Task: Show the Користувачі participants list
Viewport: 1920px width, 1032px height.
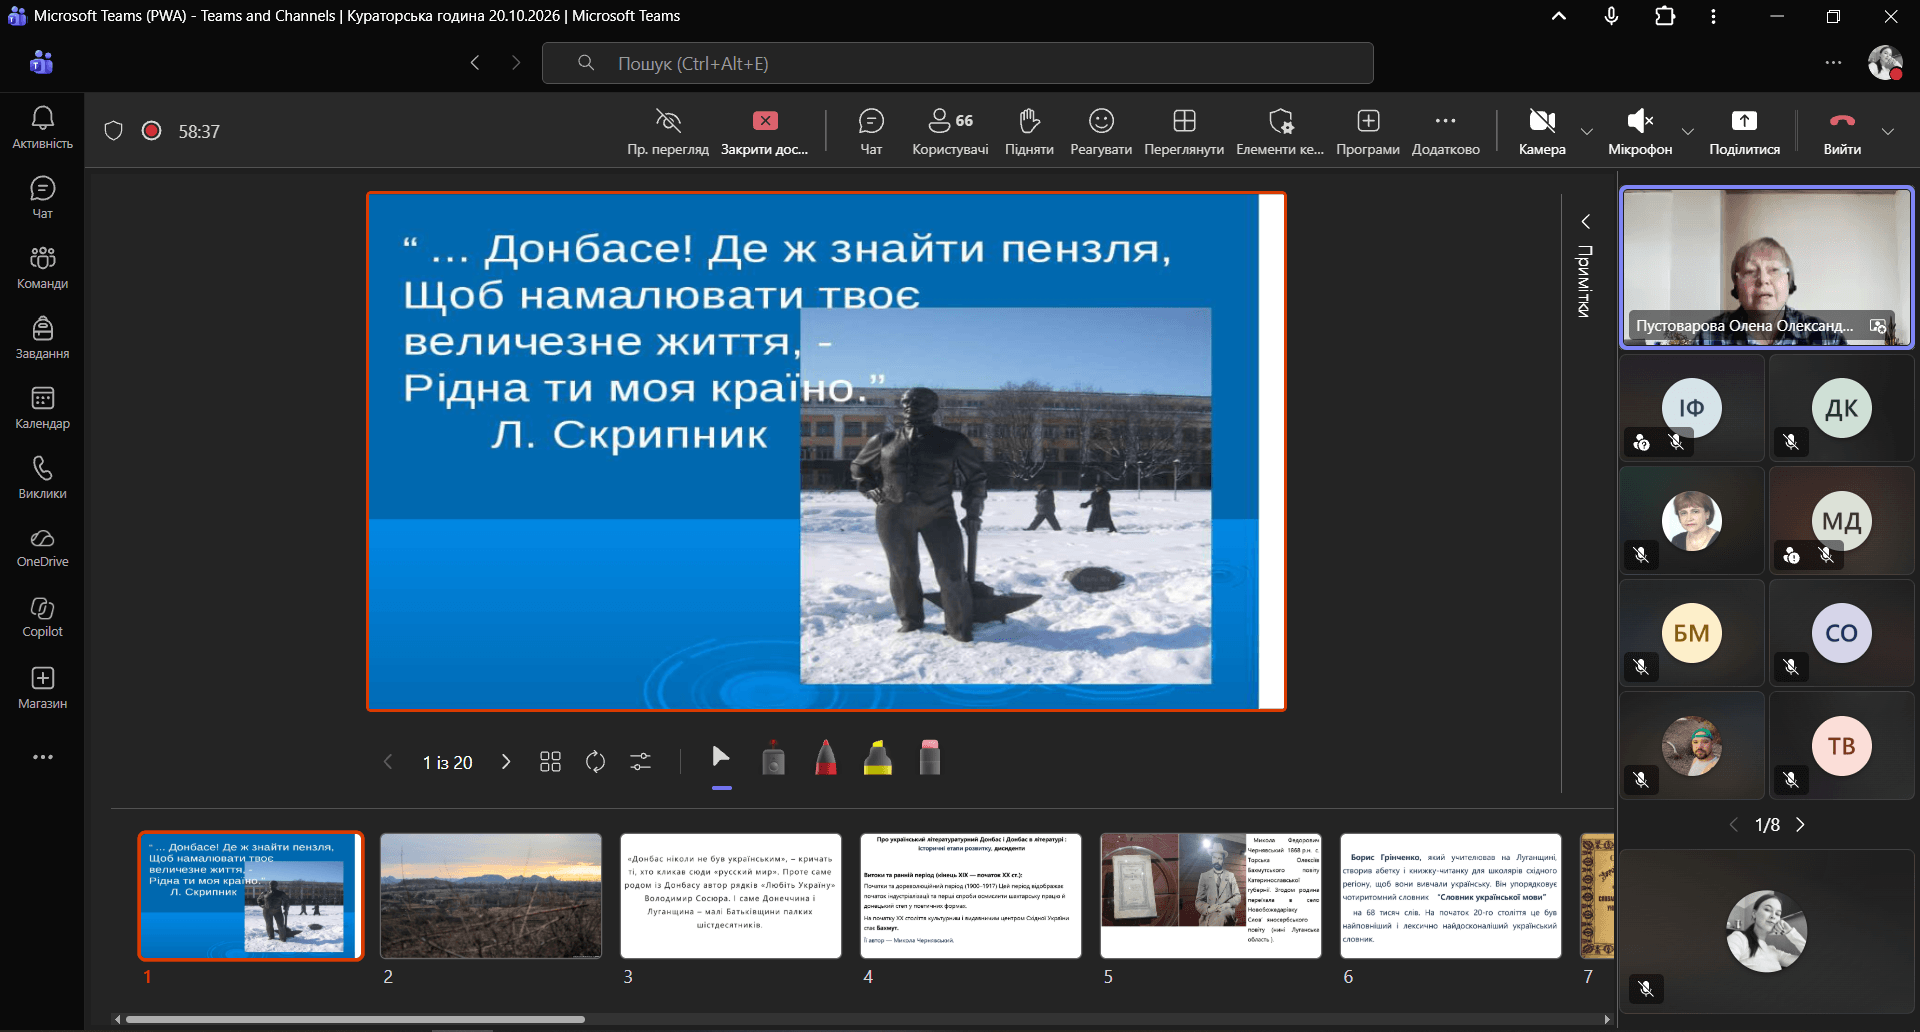Action: [950, 132]
